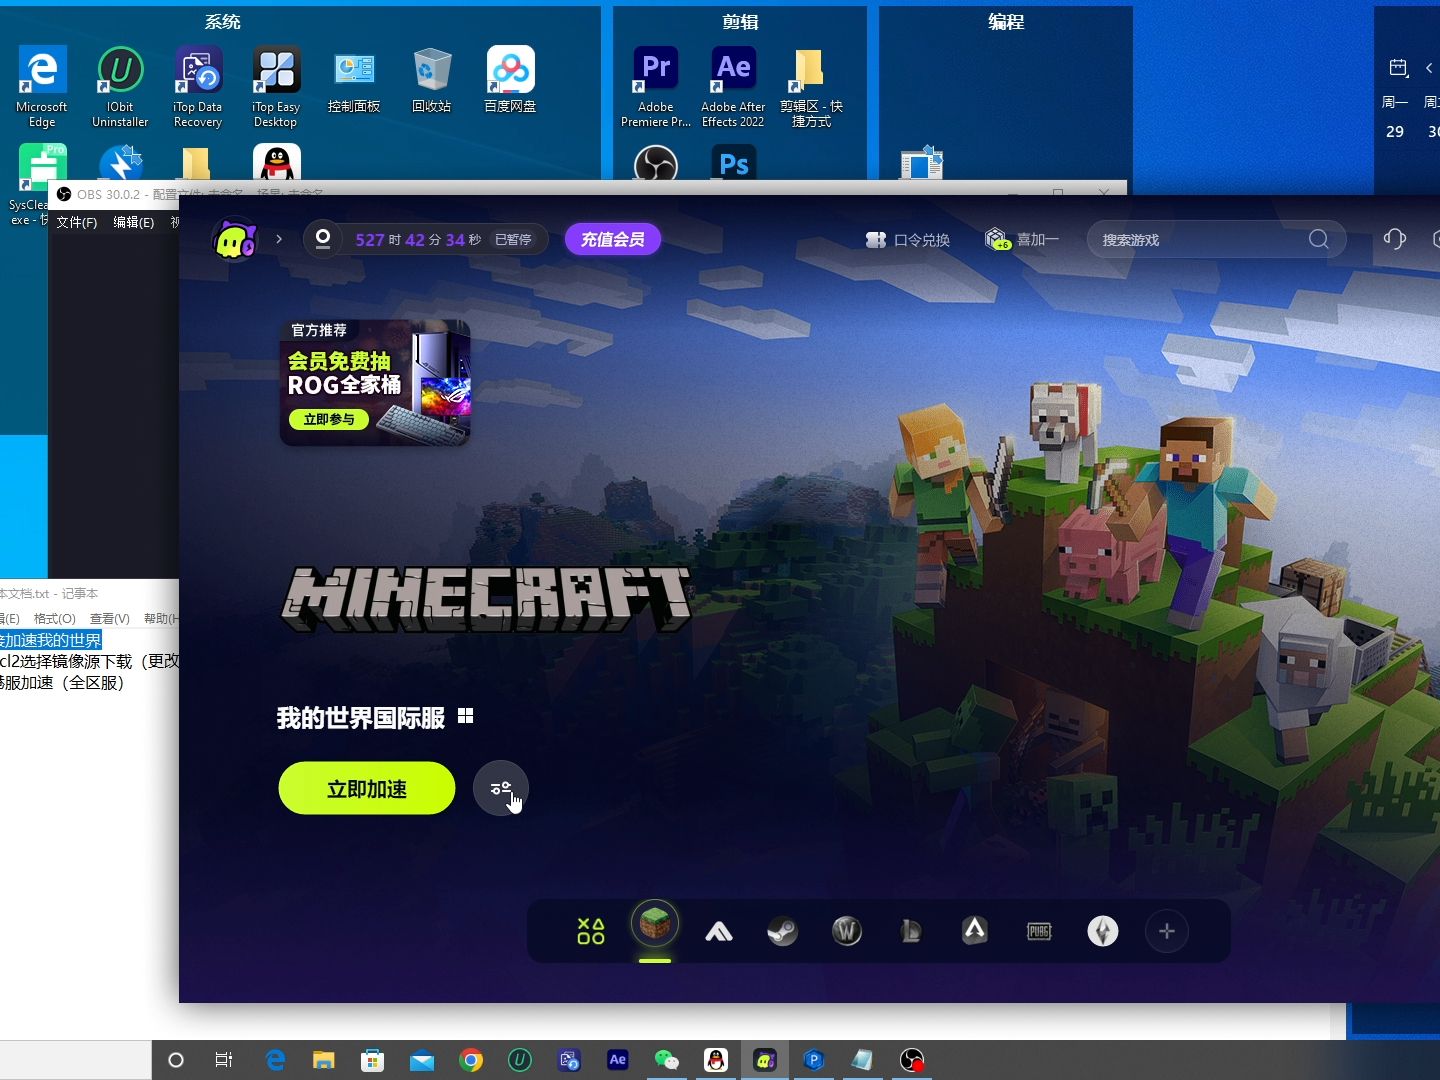This screenshot has height=1080, width=1440.
Task: Open OBS 编辑(E) menu
Action: [x=134, y=222]
